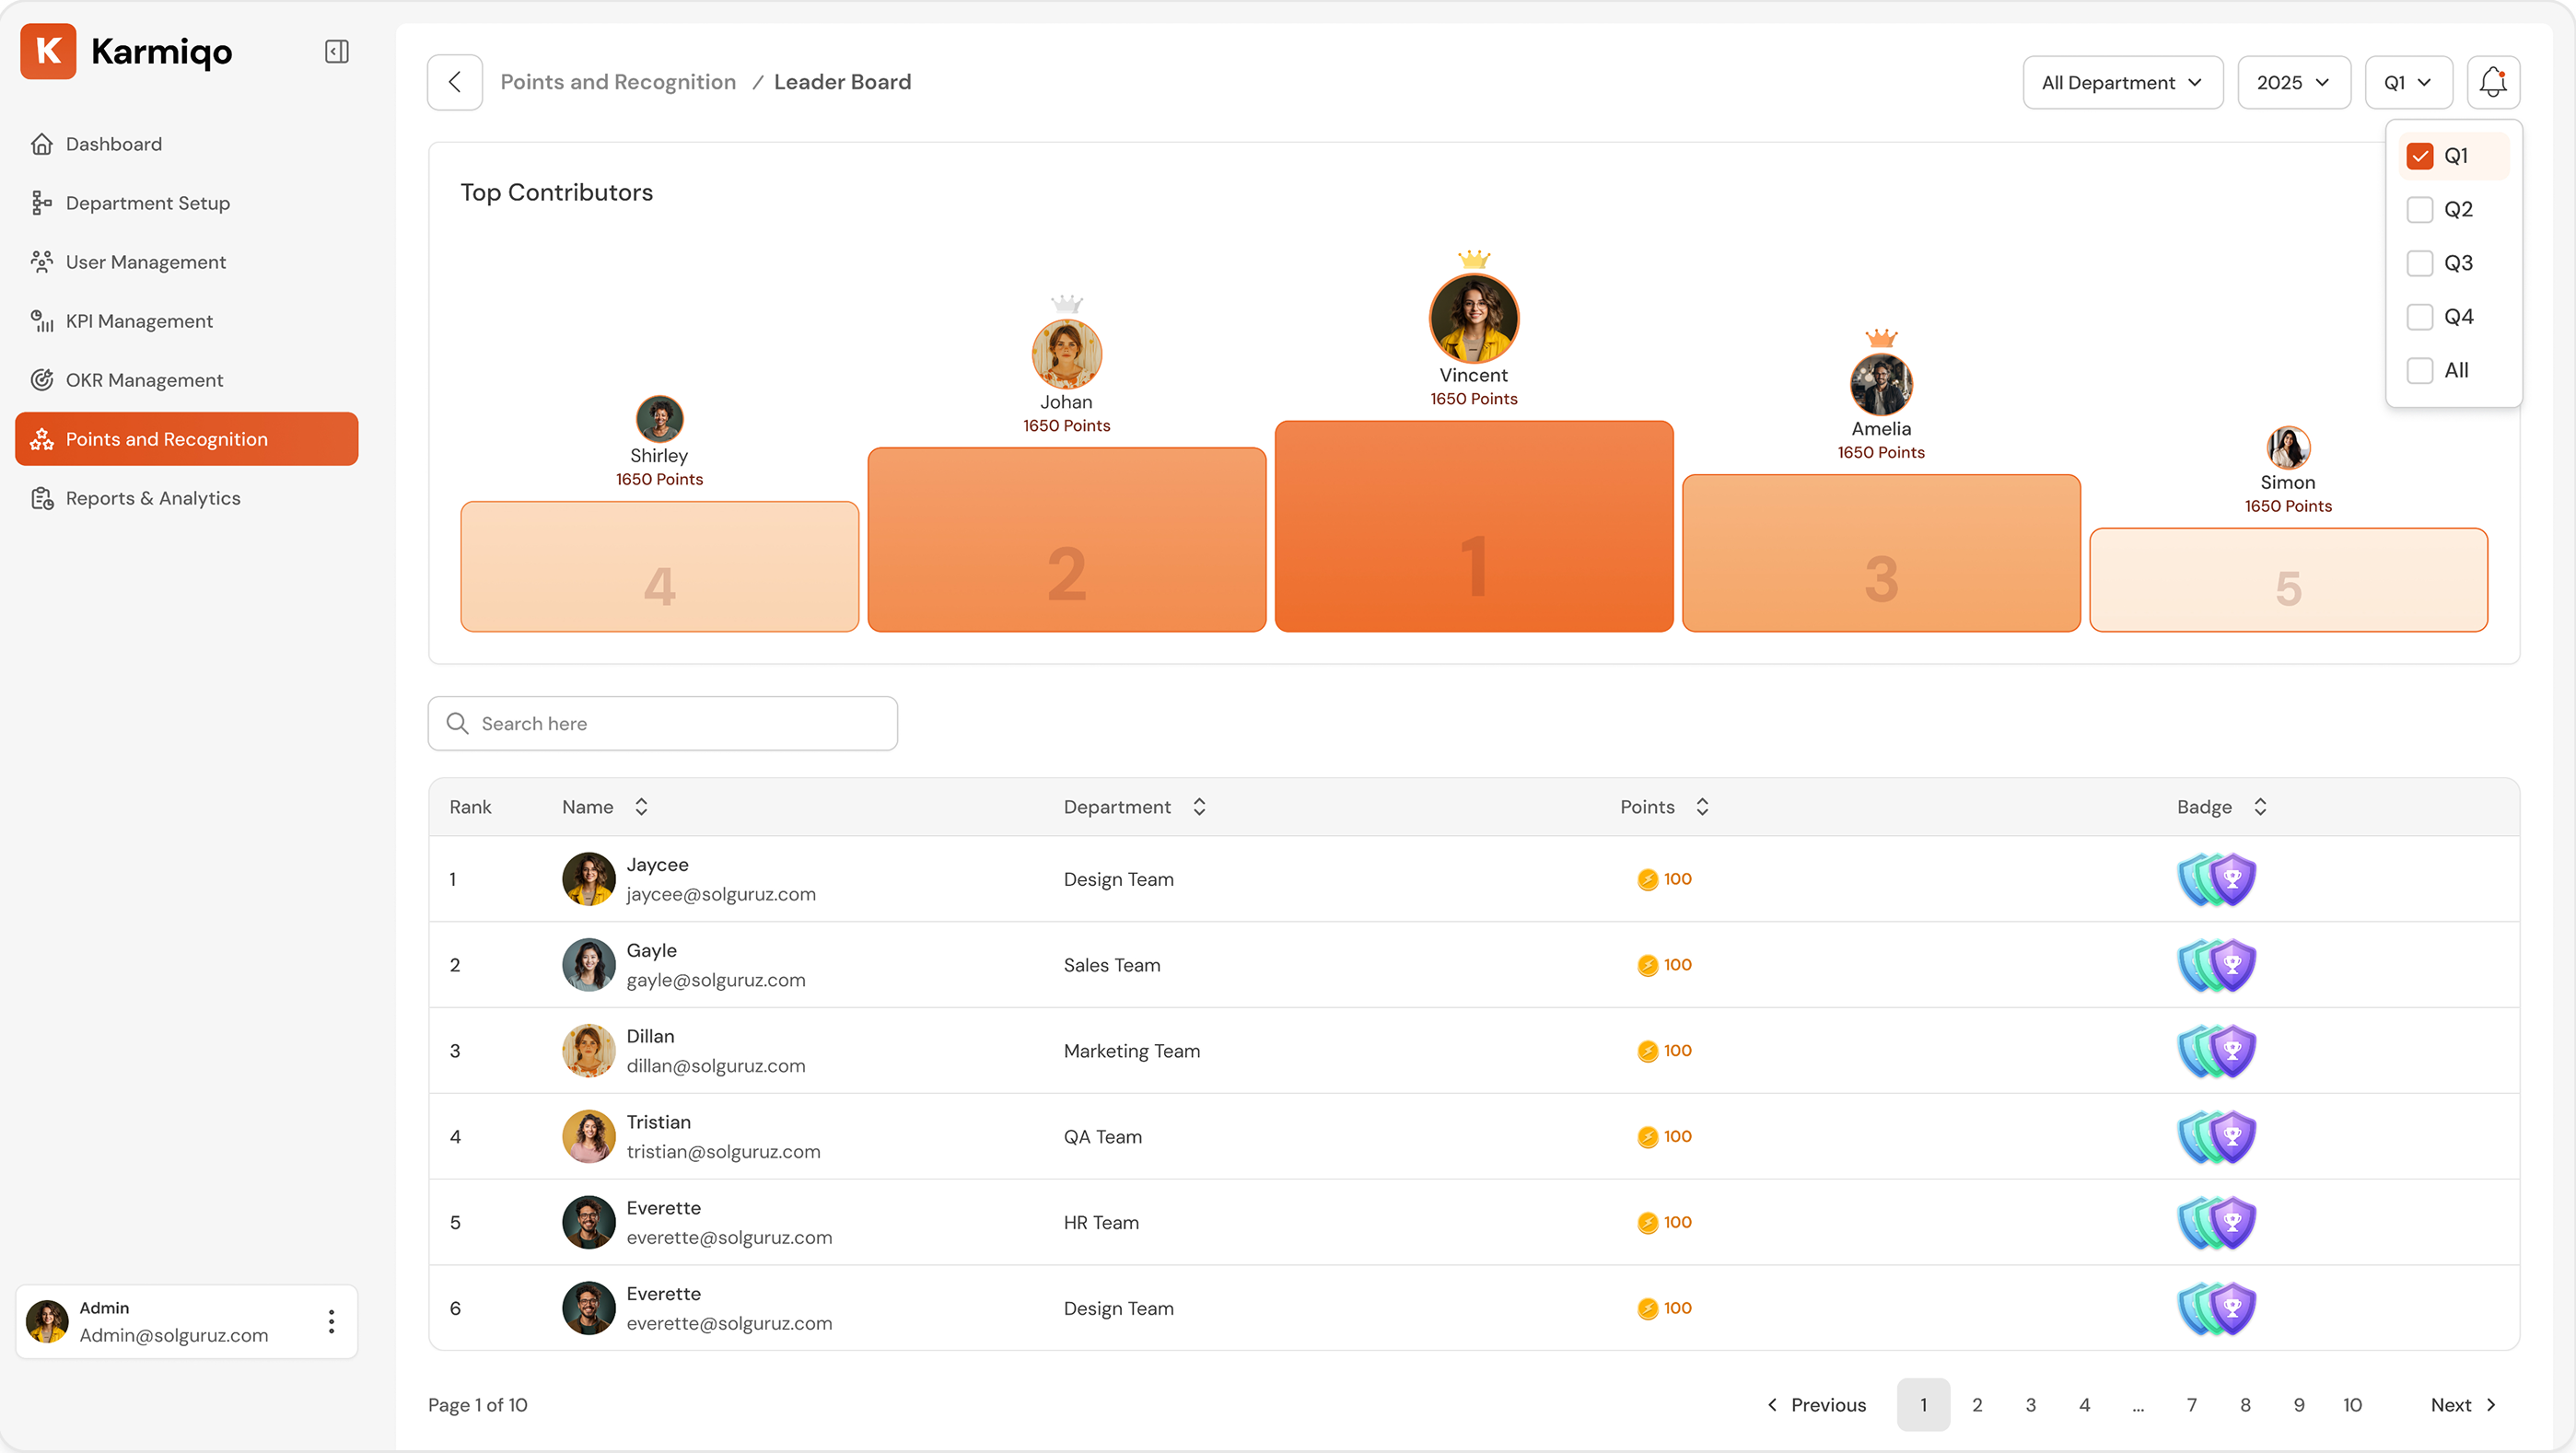The height and width of the screenshot is (1453, 2576).
Task: Click Tristian's badge icons
Action: pyautogui.click(x=2217, y=1138)
